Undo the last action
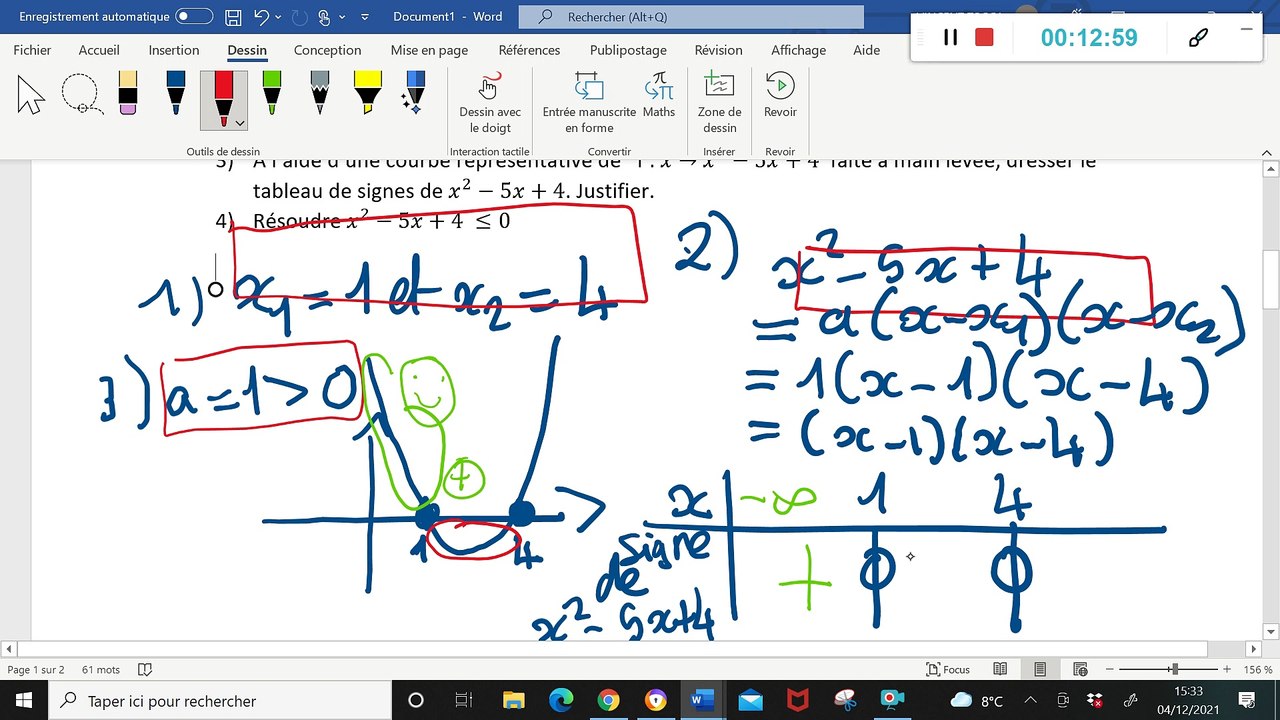 (261, 17)
